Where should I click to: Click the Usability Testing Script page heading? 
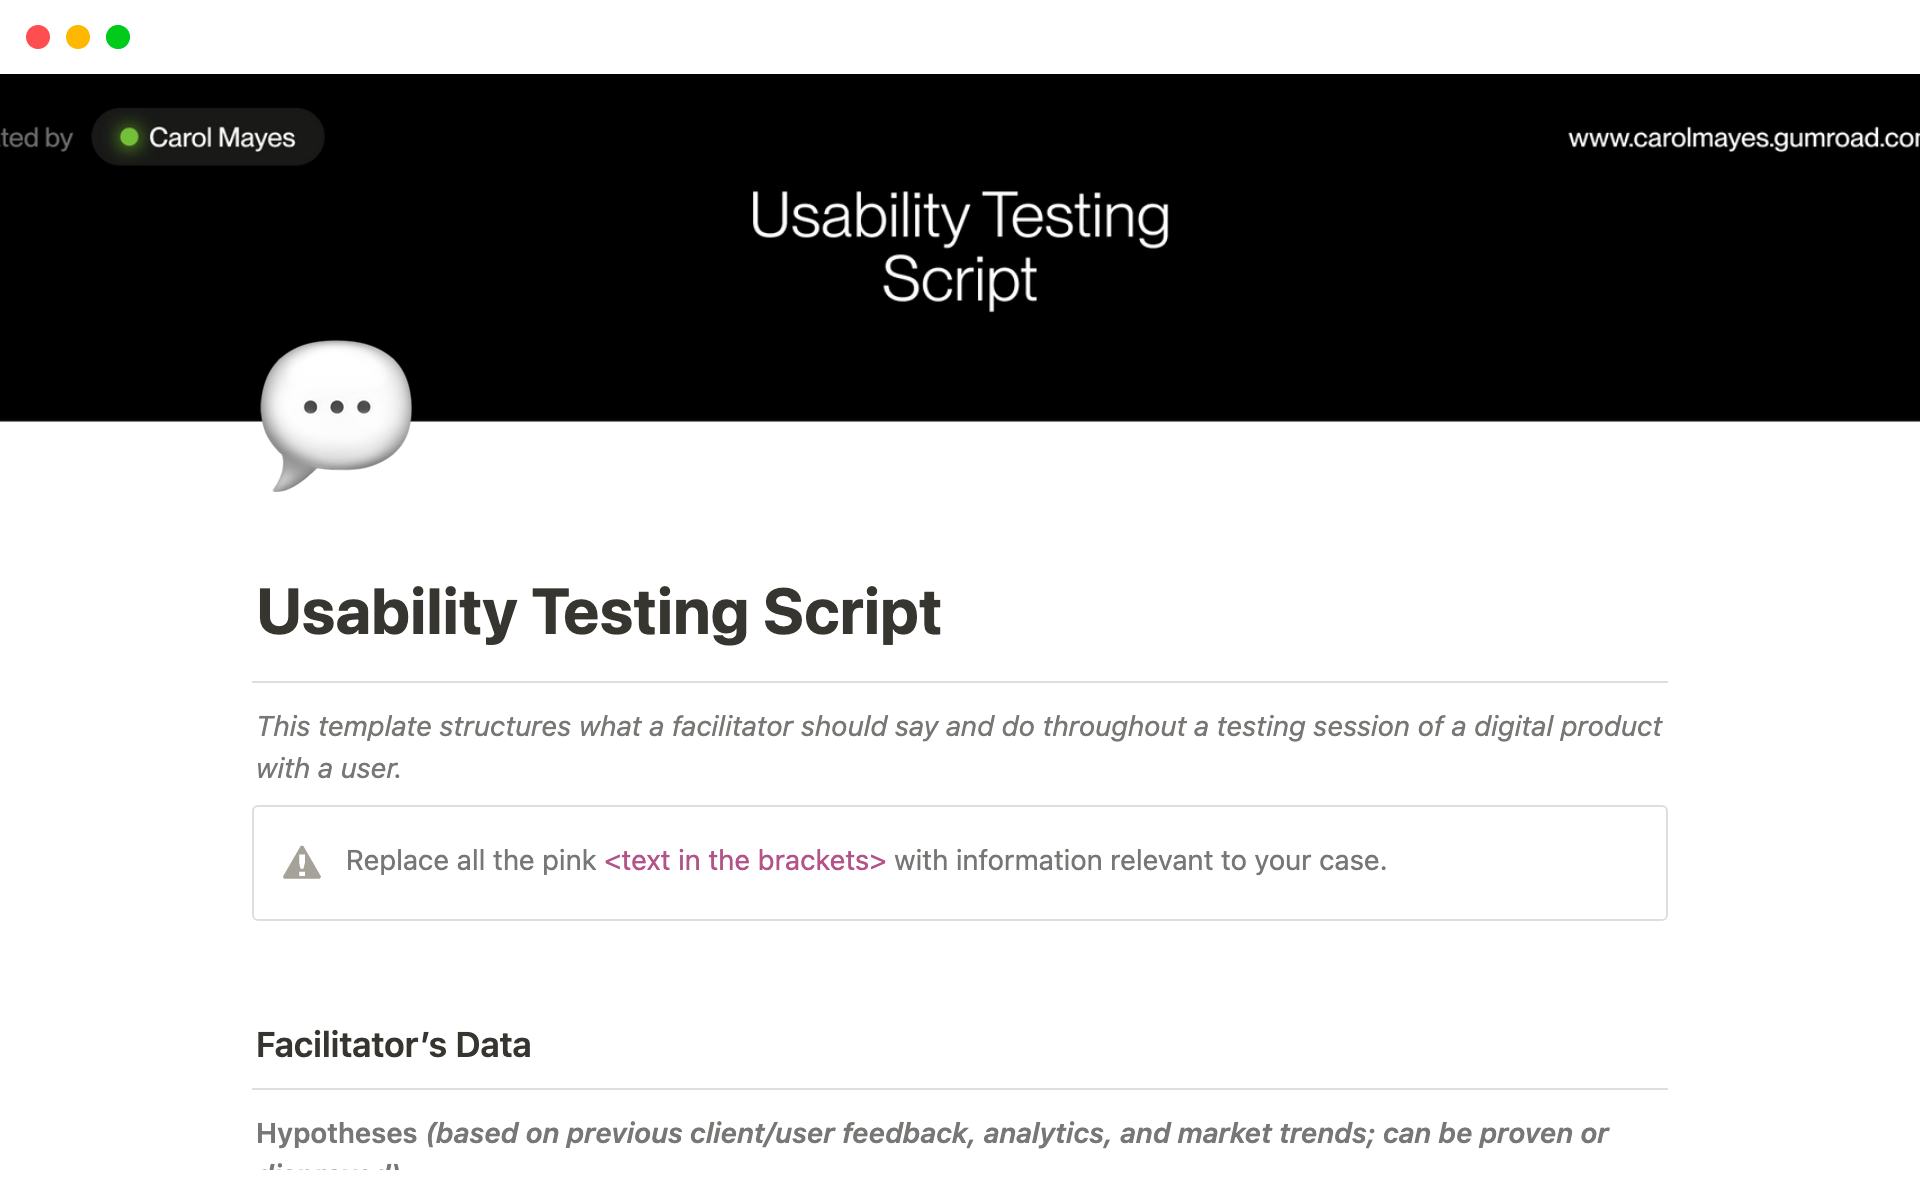click(x=599, y=613)
